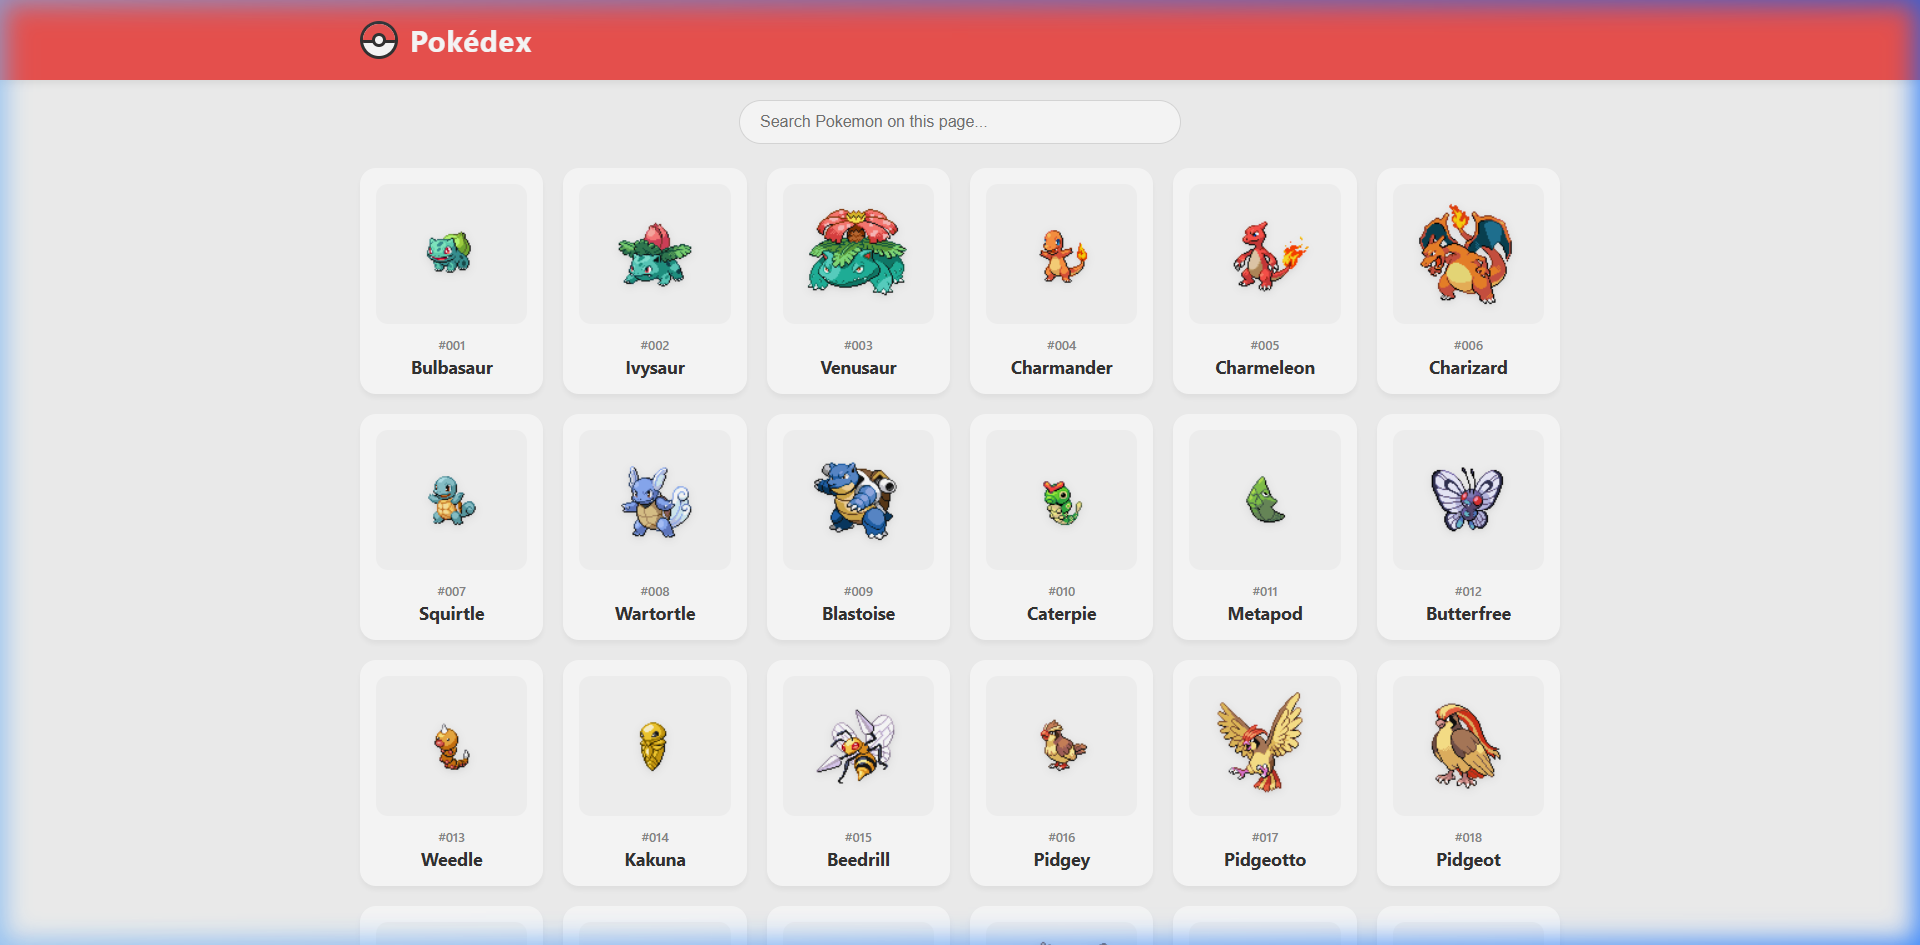Select the Pidgey name label
Screen dimensions: 1920x945
click(x=1061, y=860)
